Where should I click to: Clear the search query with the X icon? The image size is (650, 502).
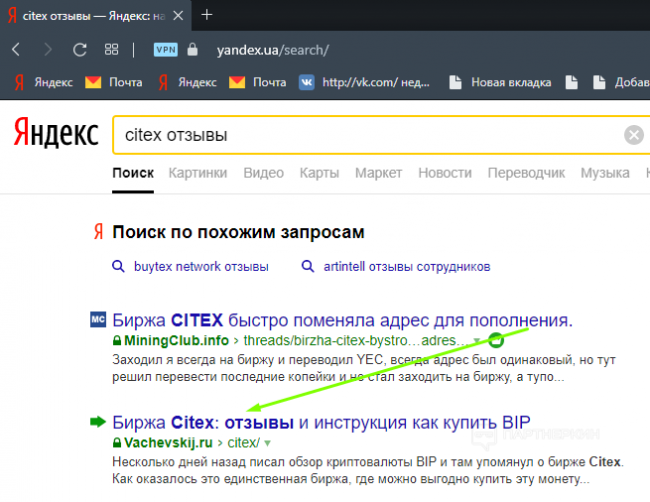634,134
